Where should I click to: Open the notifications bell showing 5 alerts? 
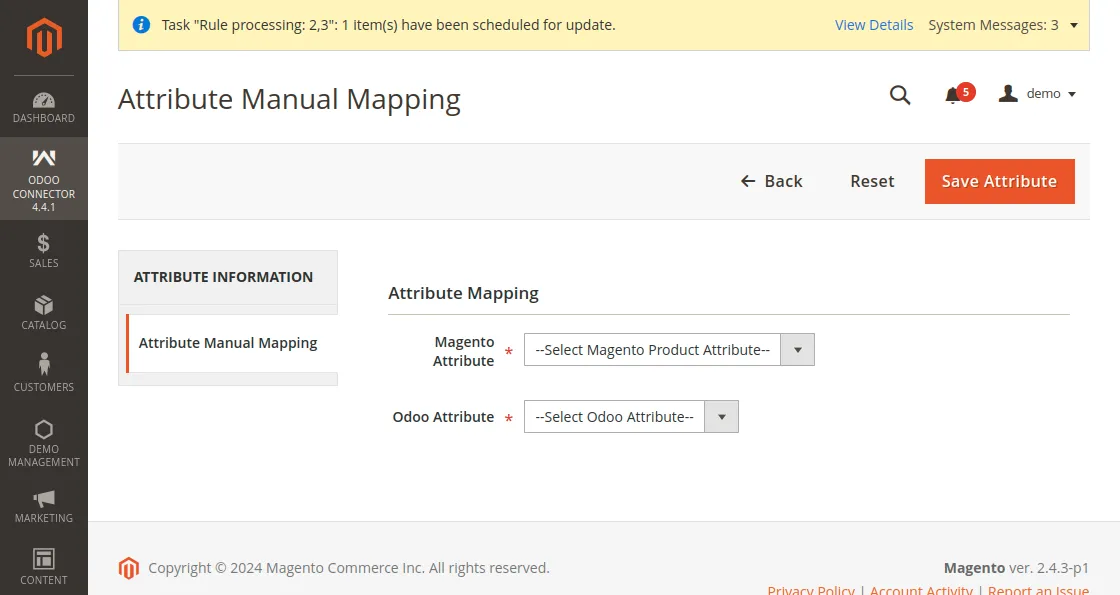[955, 93]
